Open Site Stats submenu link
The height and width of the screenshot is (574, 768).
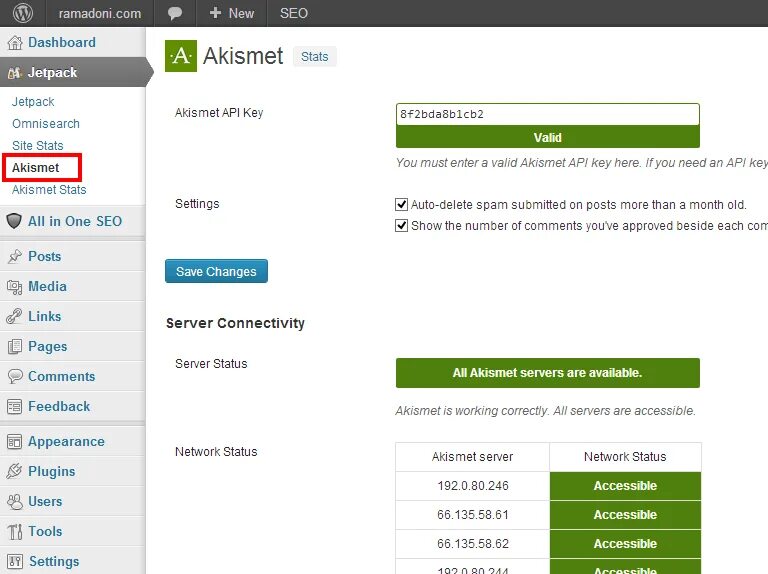[38, 146]
